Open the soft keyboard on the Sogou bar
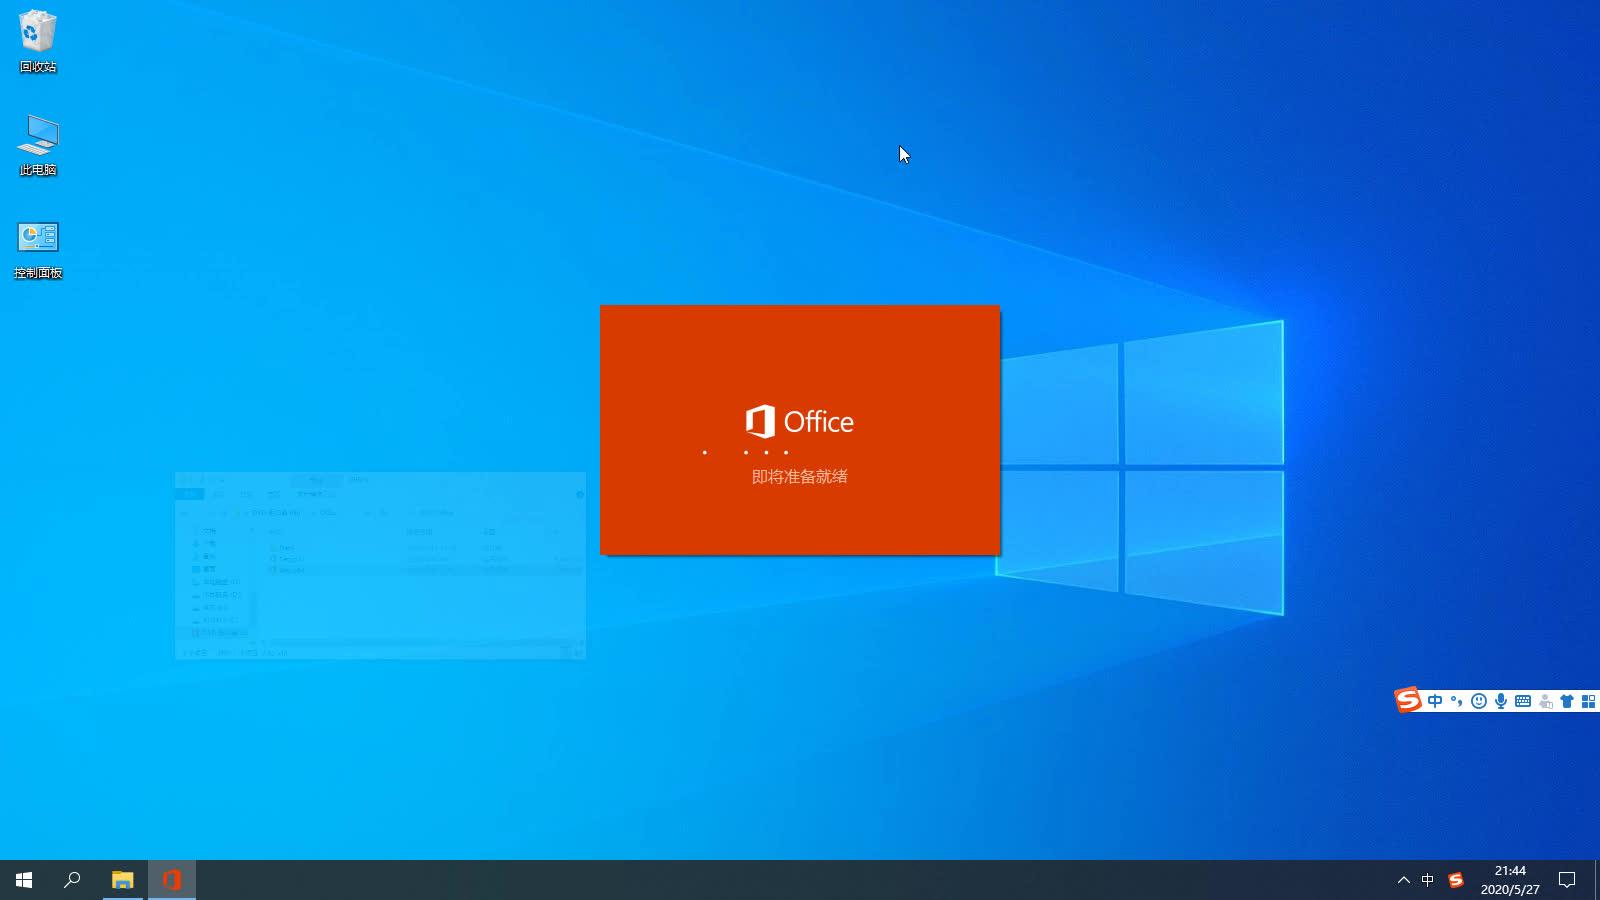Viewport: 1600px width, 900px height. click(x=1523, y=701)
